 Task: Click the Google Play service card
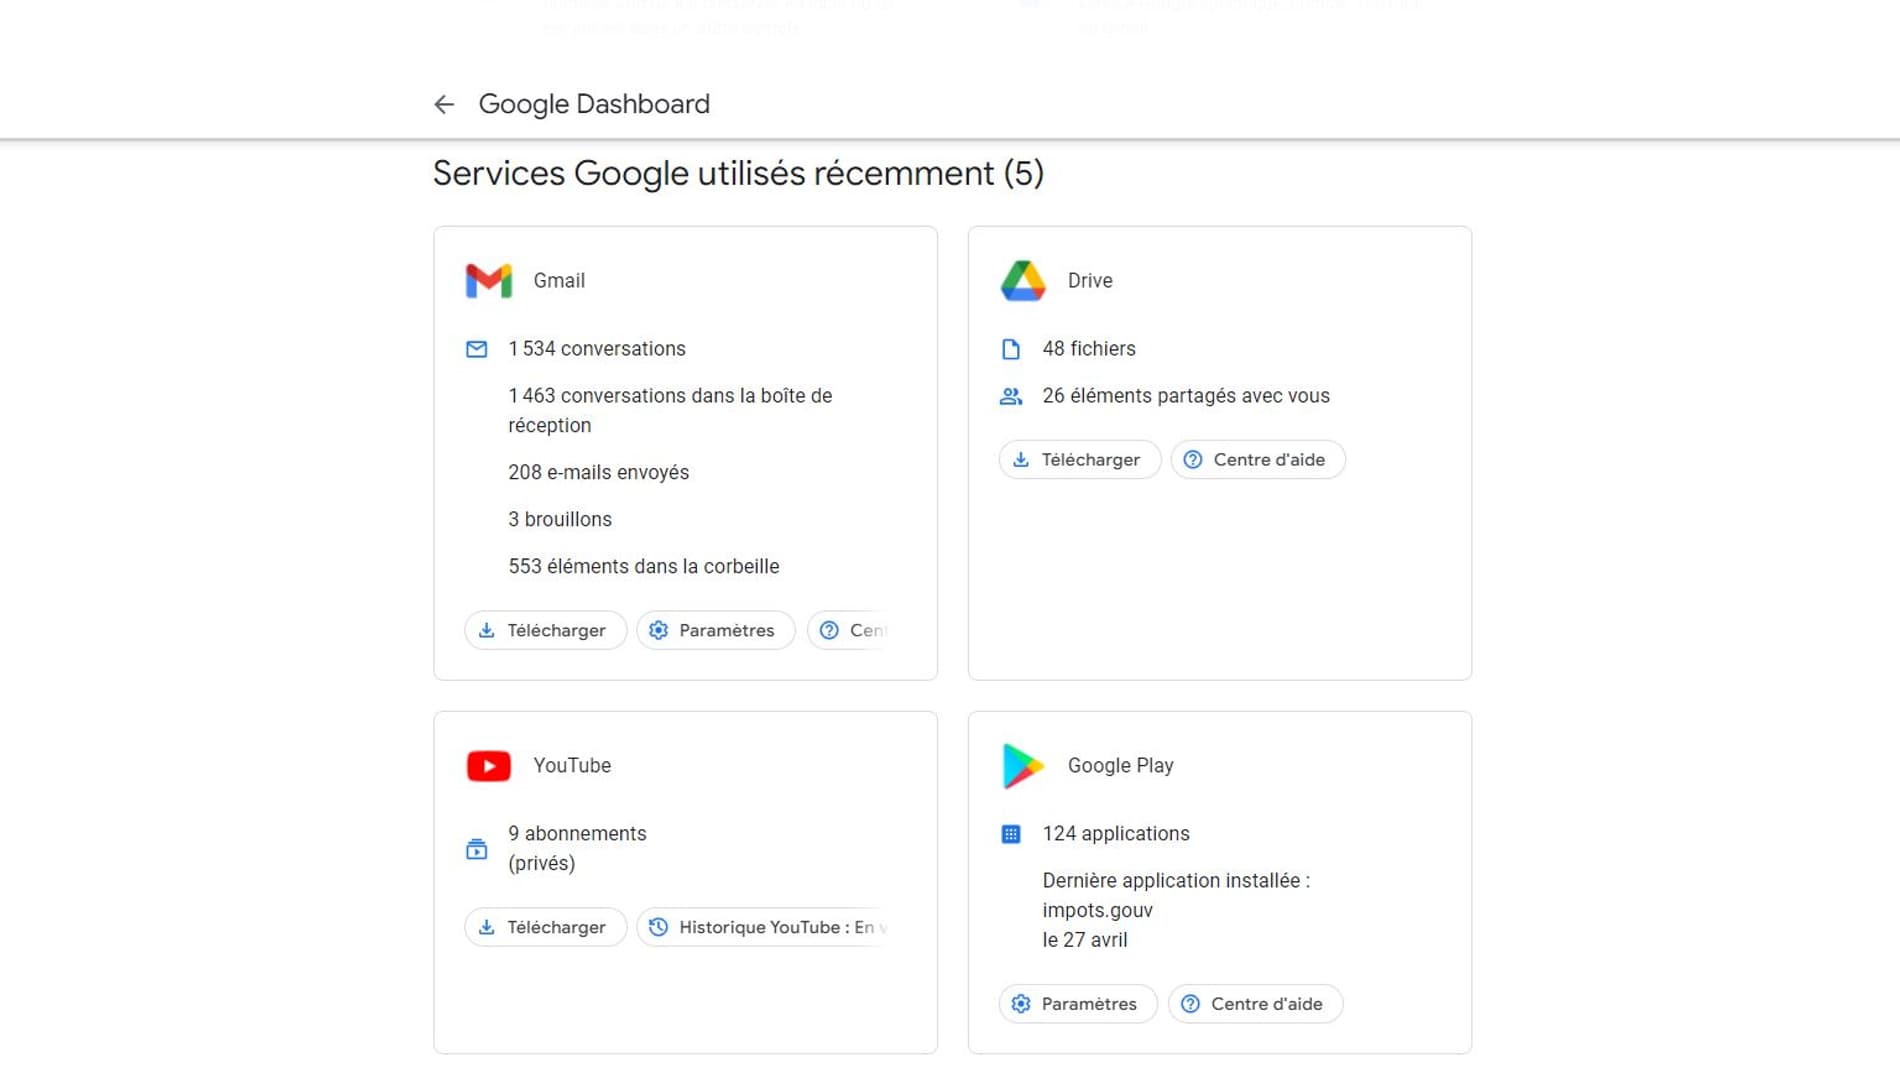click(1220, 882)
